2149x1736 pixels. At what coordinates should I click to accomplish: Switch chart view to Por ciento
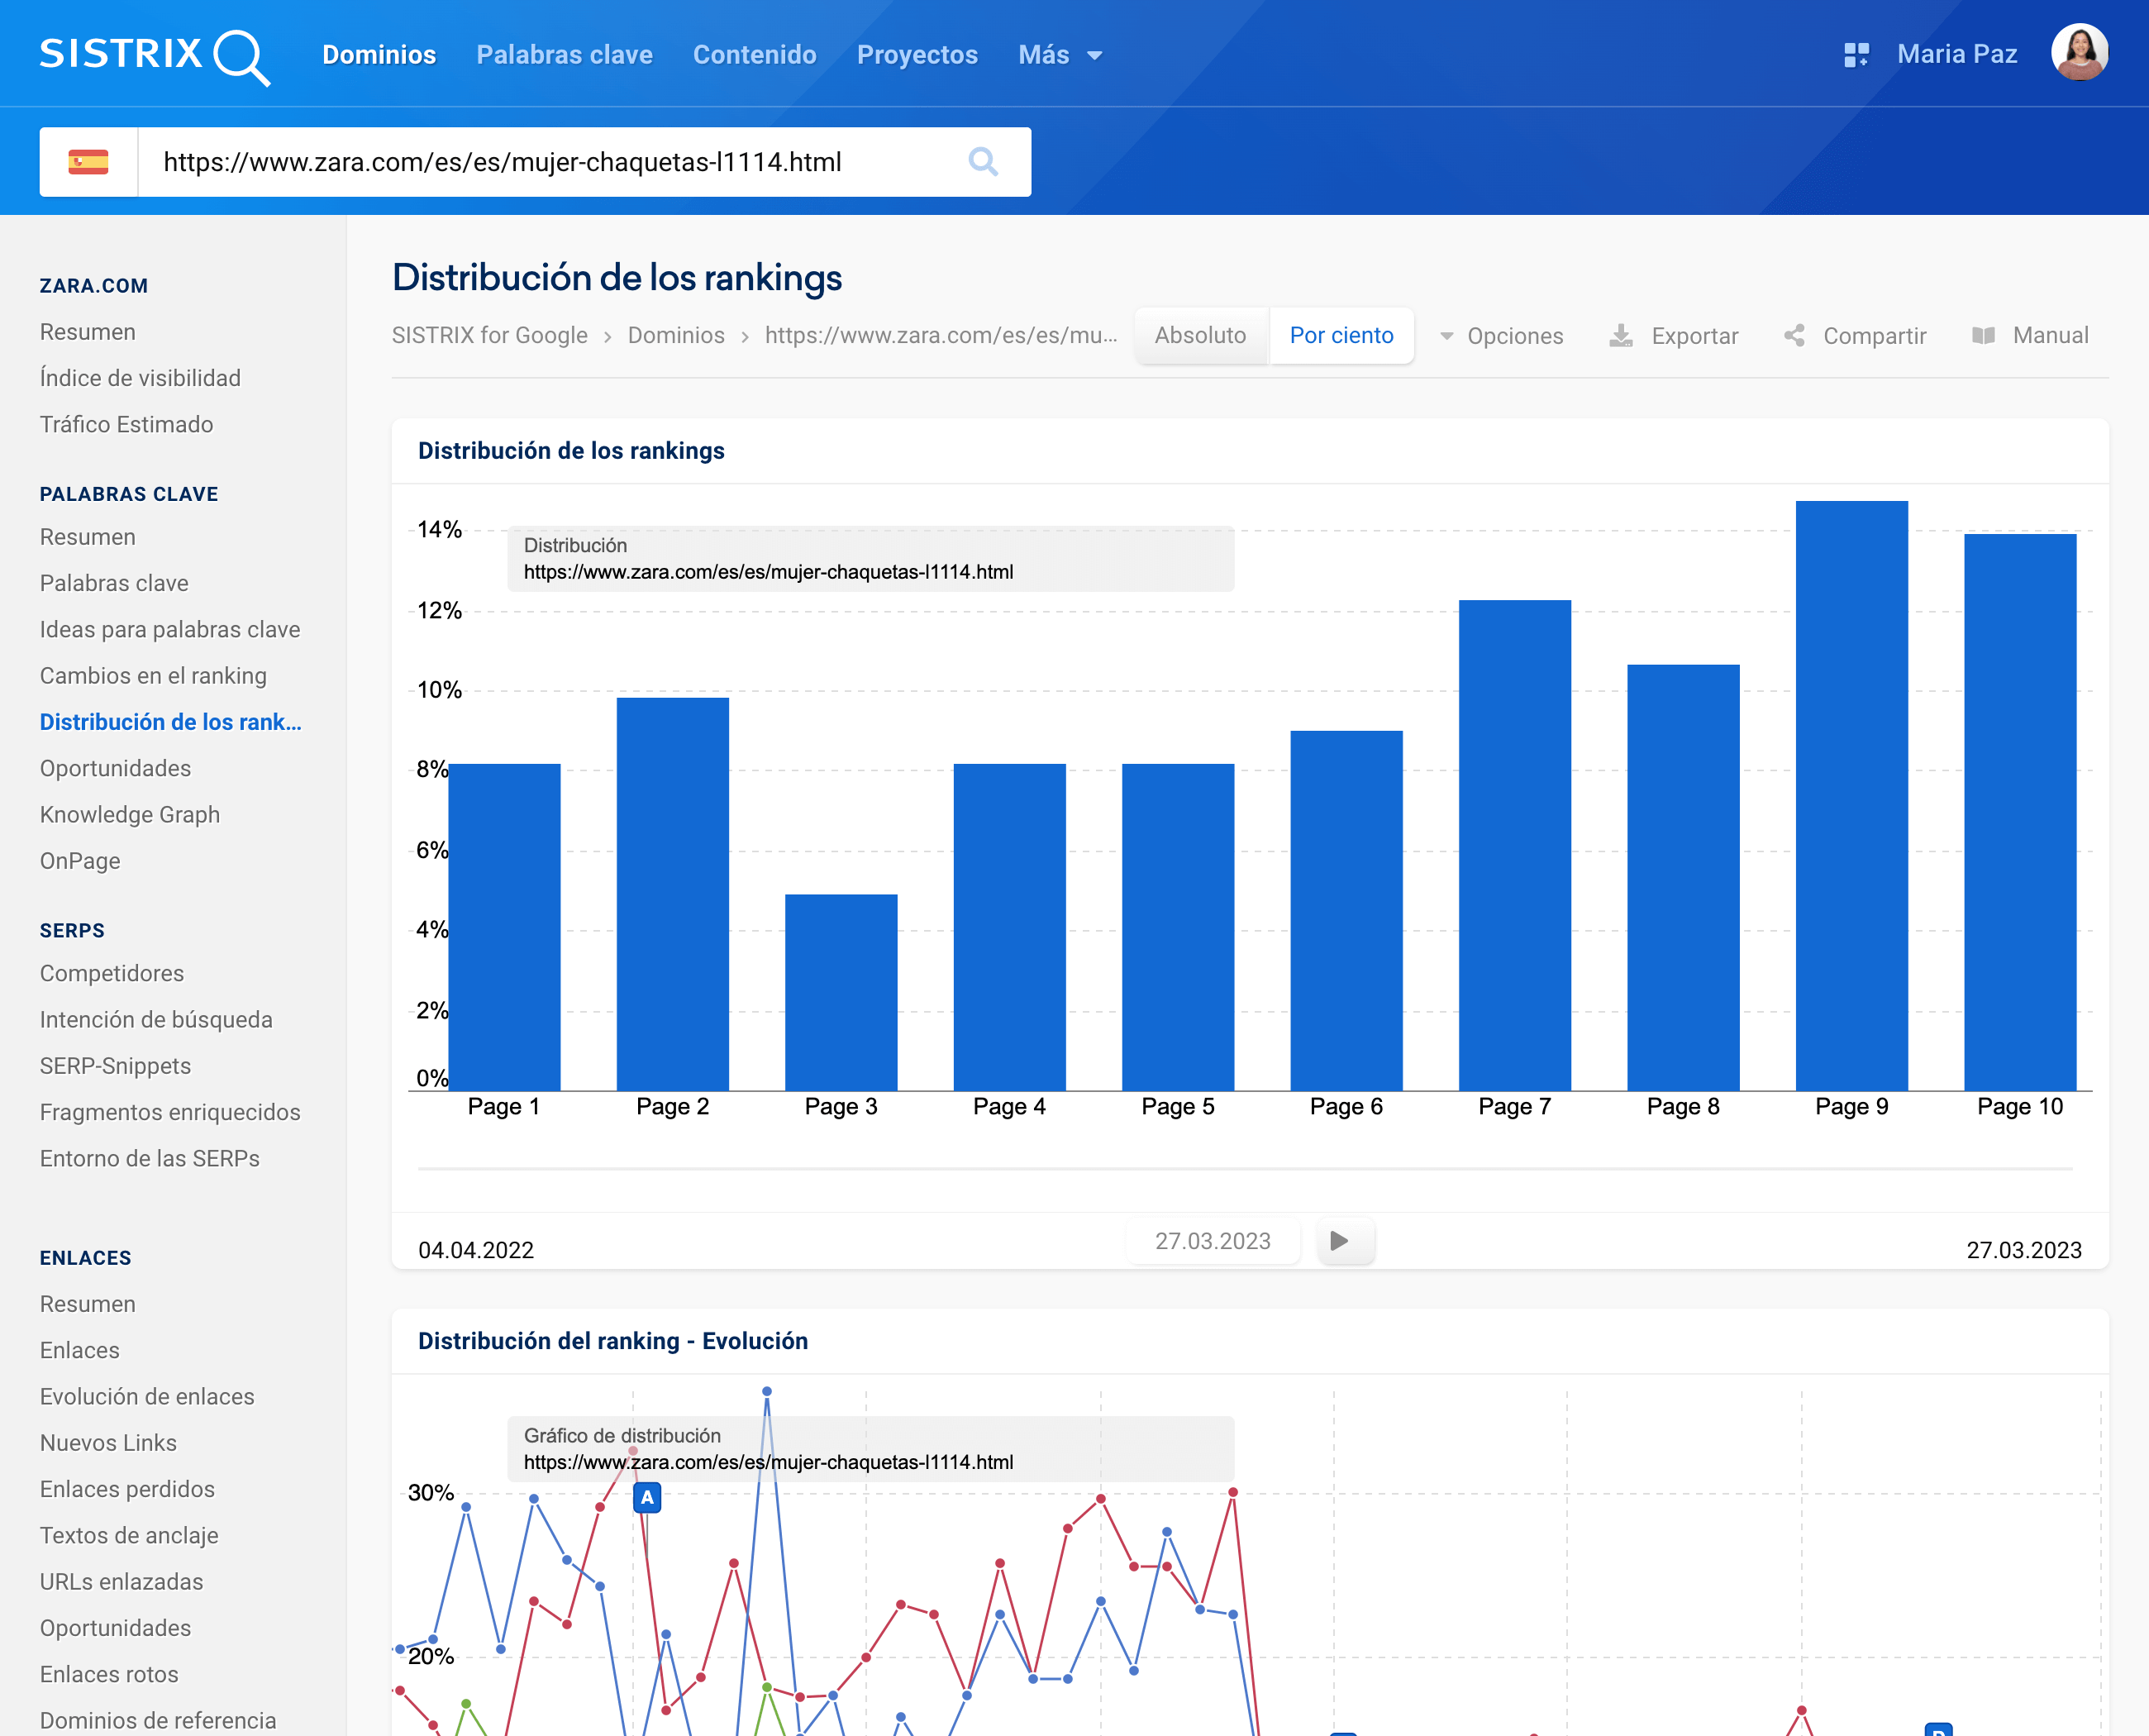(1341, 336)
